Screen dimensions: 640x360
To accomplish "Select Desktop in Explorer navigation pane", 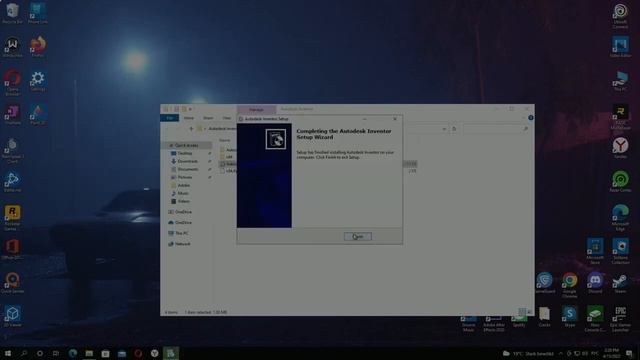I will pyautogui.click(x=185, y=153).
